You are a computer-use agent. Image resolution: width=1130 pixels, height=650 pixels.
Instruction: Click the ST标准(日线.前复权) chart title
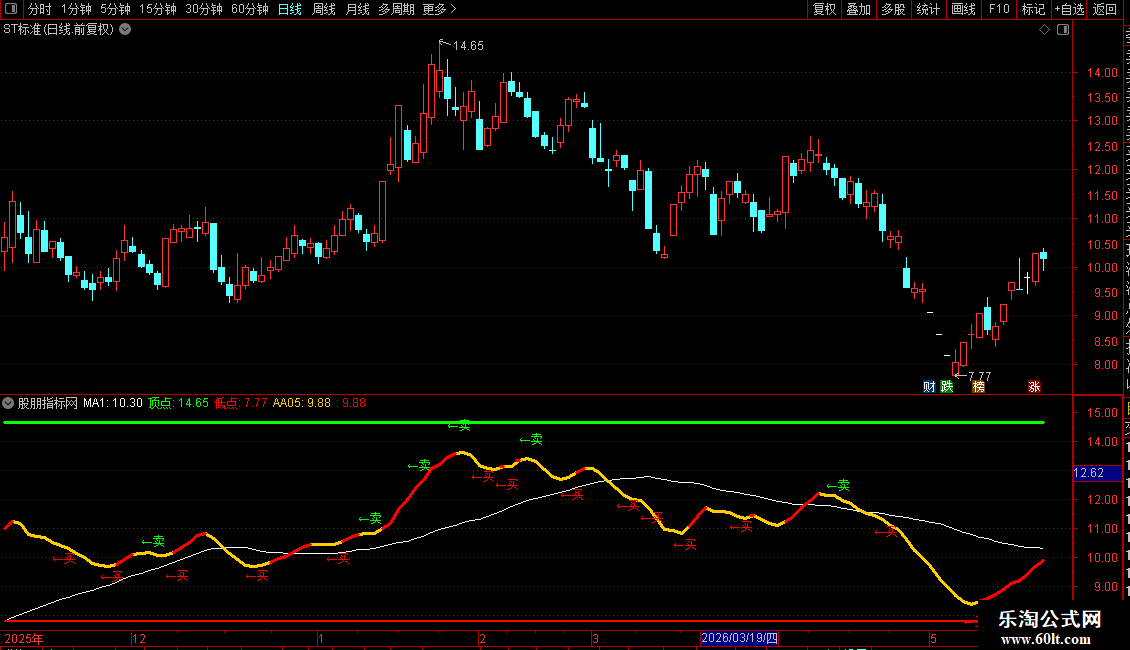click(x=58, y=30)
